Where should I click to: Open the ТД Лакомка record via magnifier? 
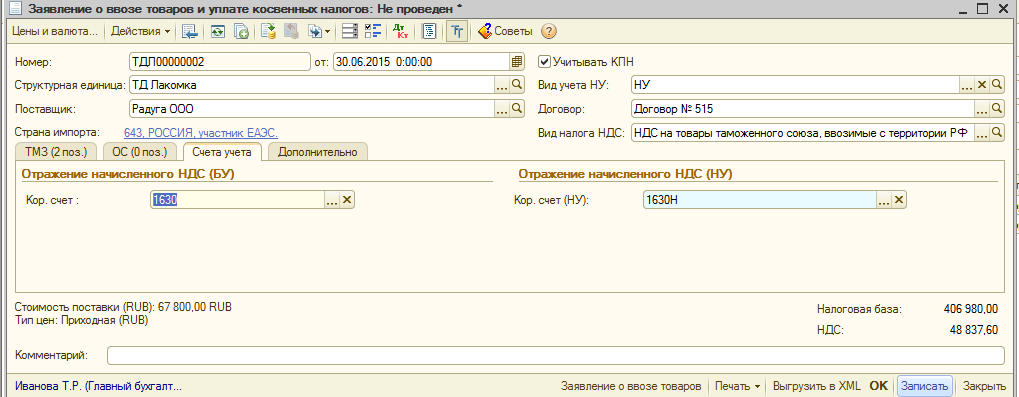tap(517, 84)
